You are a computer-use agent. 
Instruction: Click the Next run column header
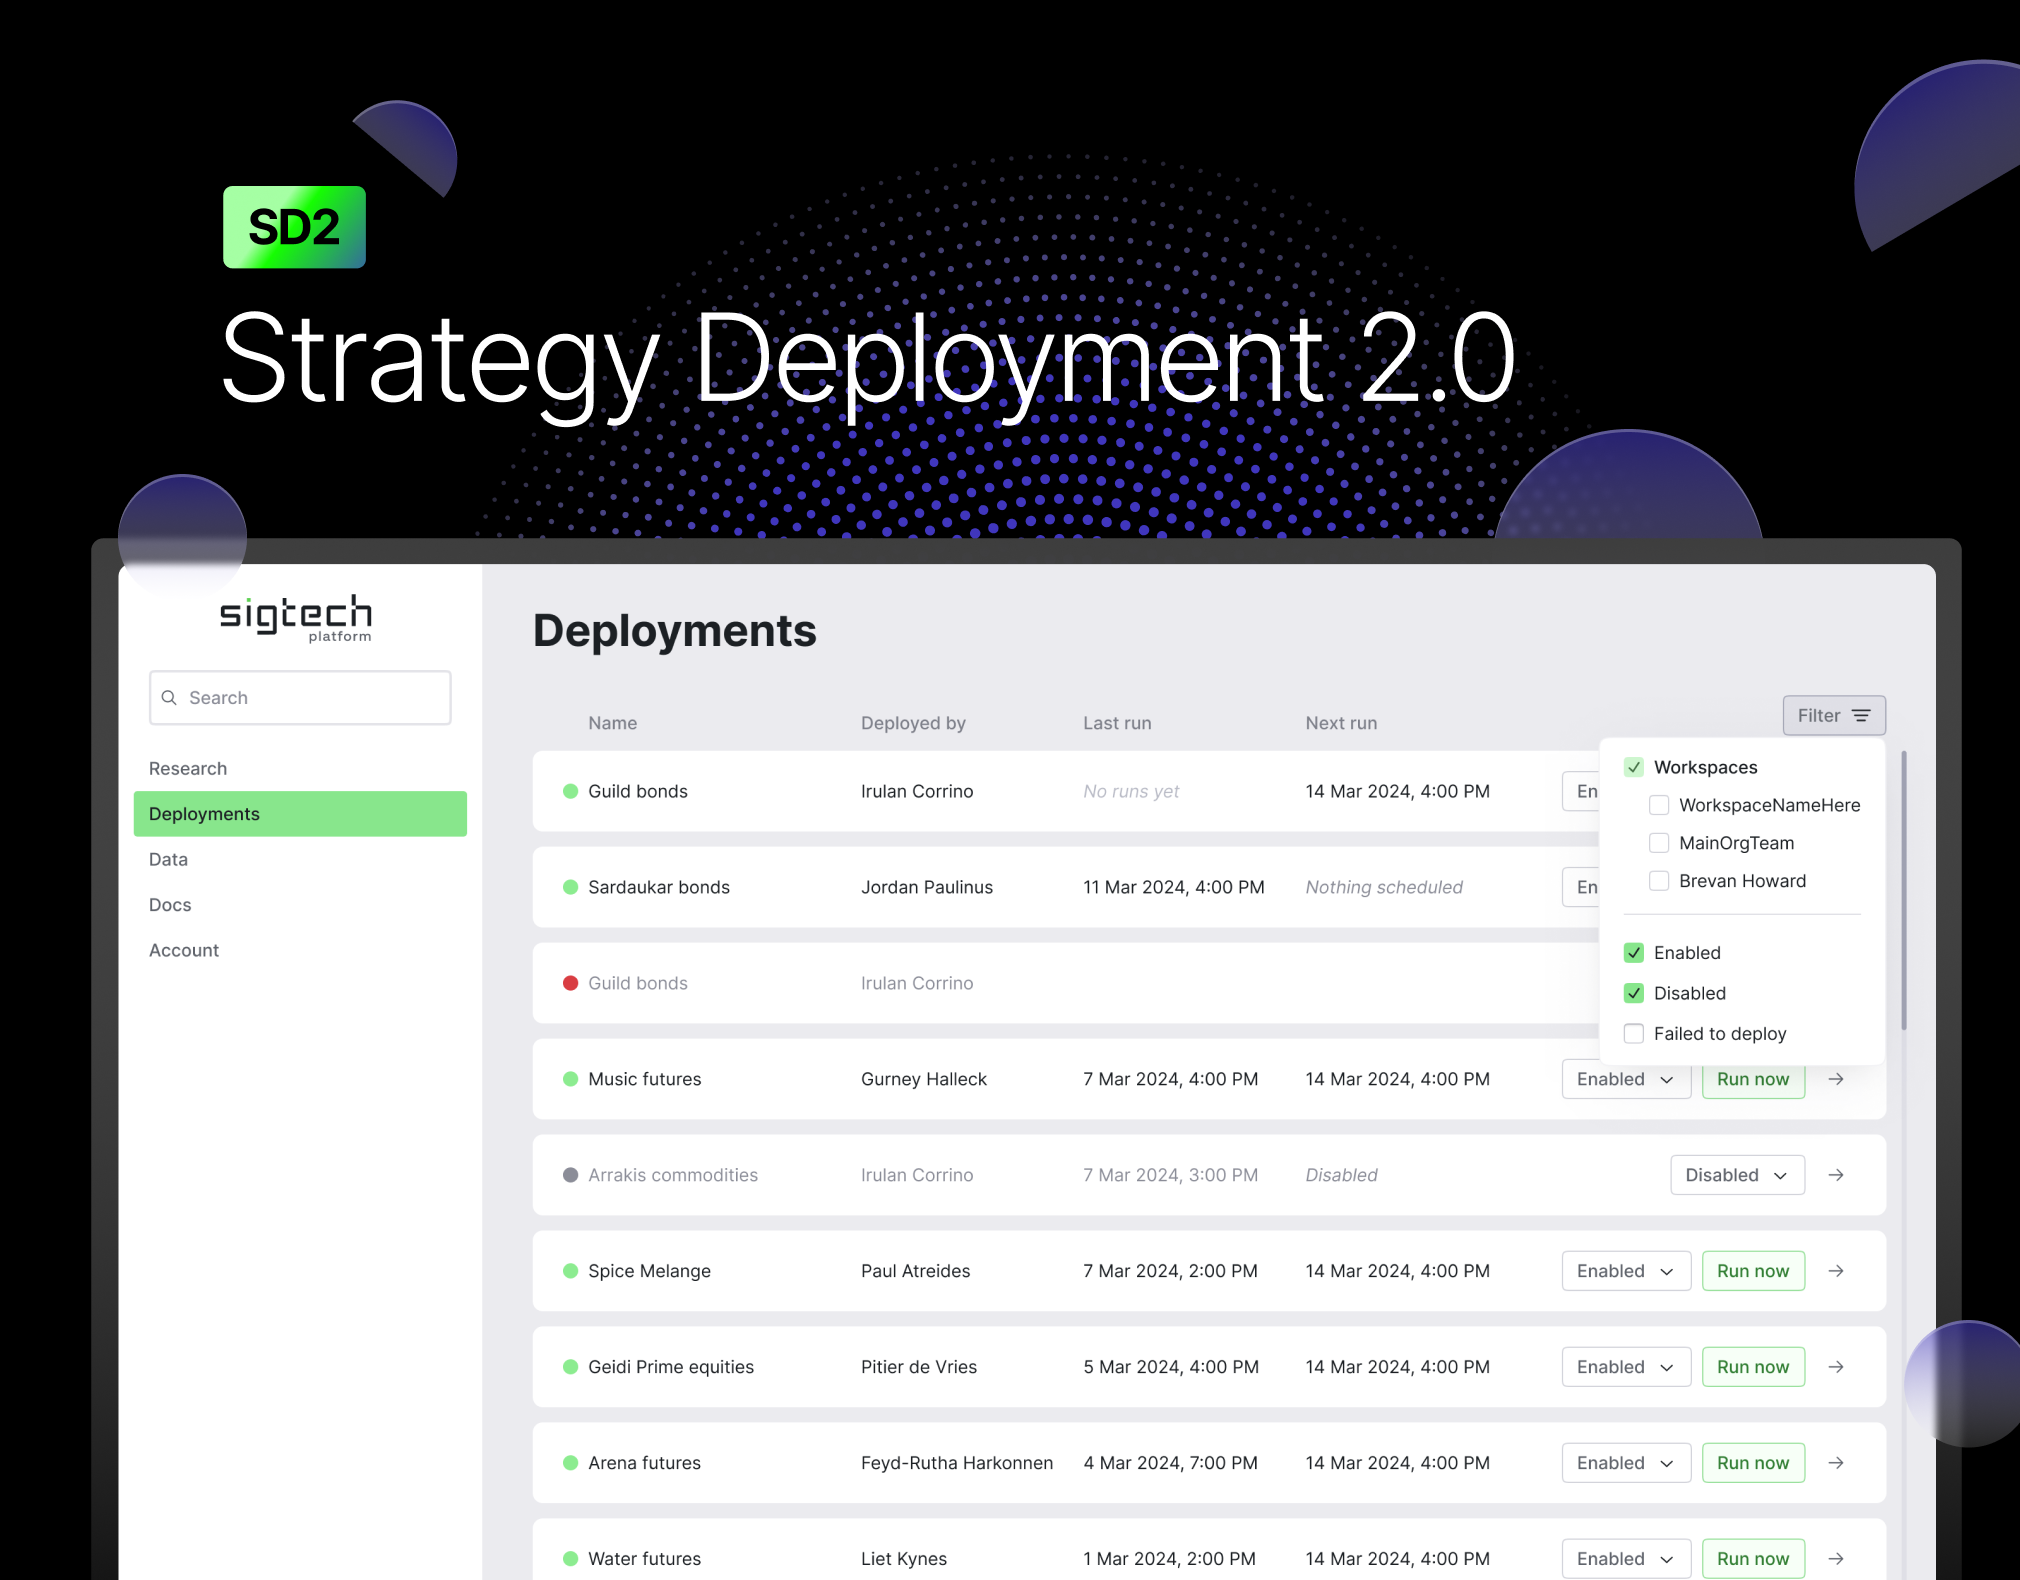click(x=1341, y=723)
